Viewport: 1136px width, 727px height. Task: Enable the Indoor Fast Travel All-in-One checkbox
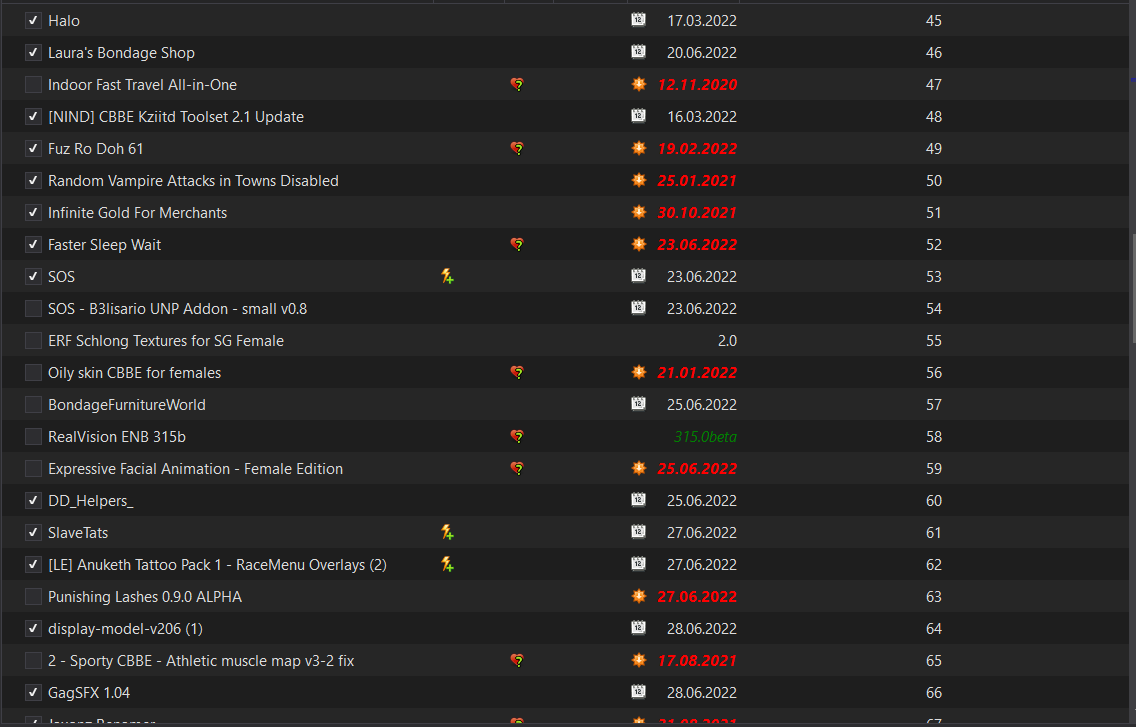[33, 84]
